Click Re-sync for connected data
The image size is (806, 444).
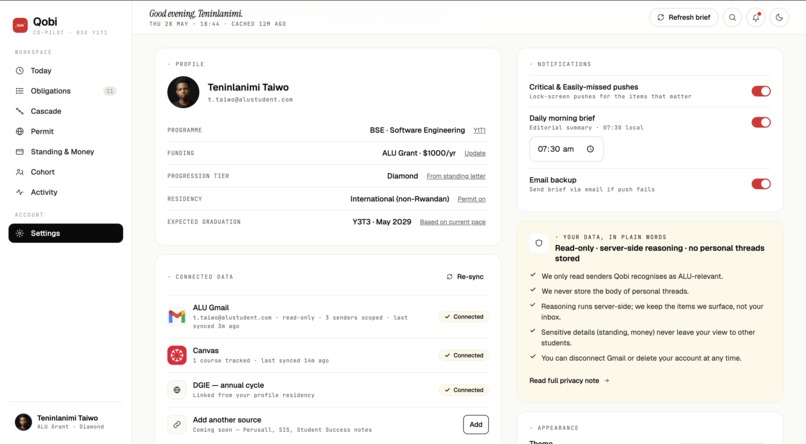(465, 276)
